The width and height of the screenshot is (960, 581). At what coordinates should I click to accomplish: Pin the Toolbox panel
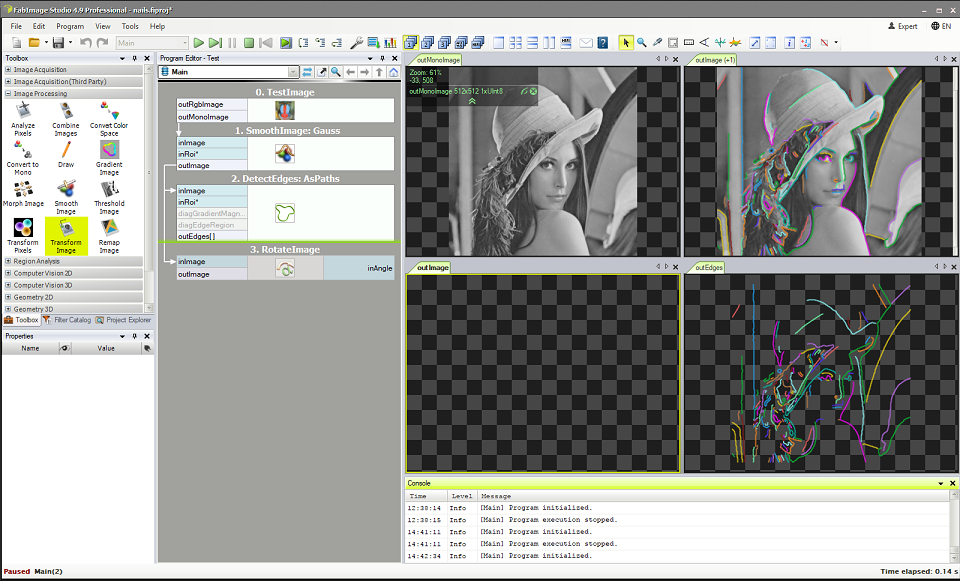click(135, 58)
